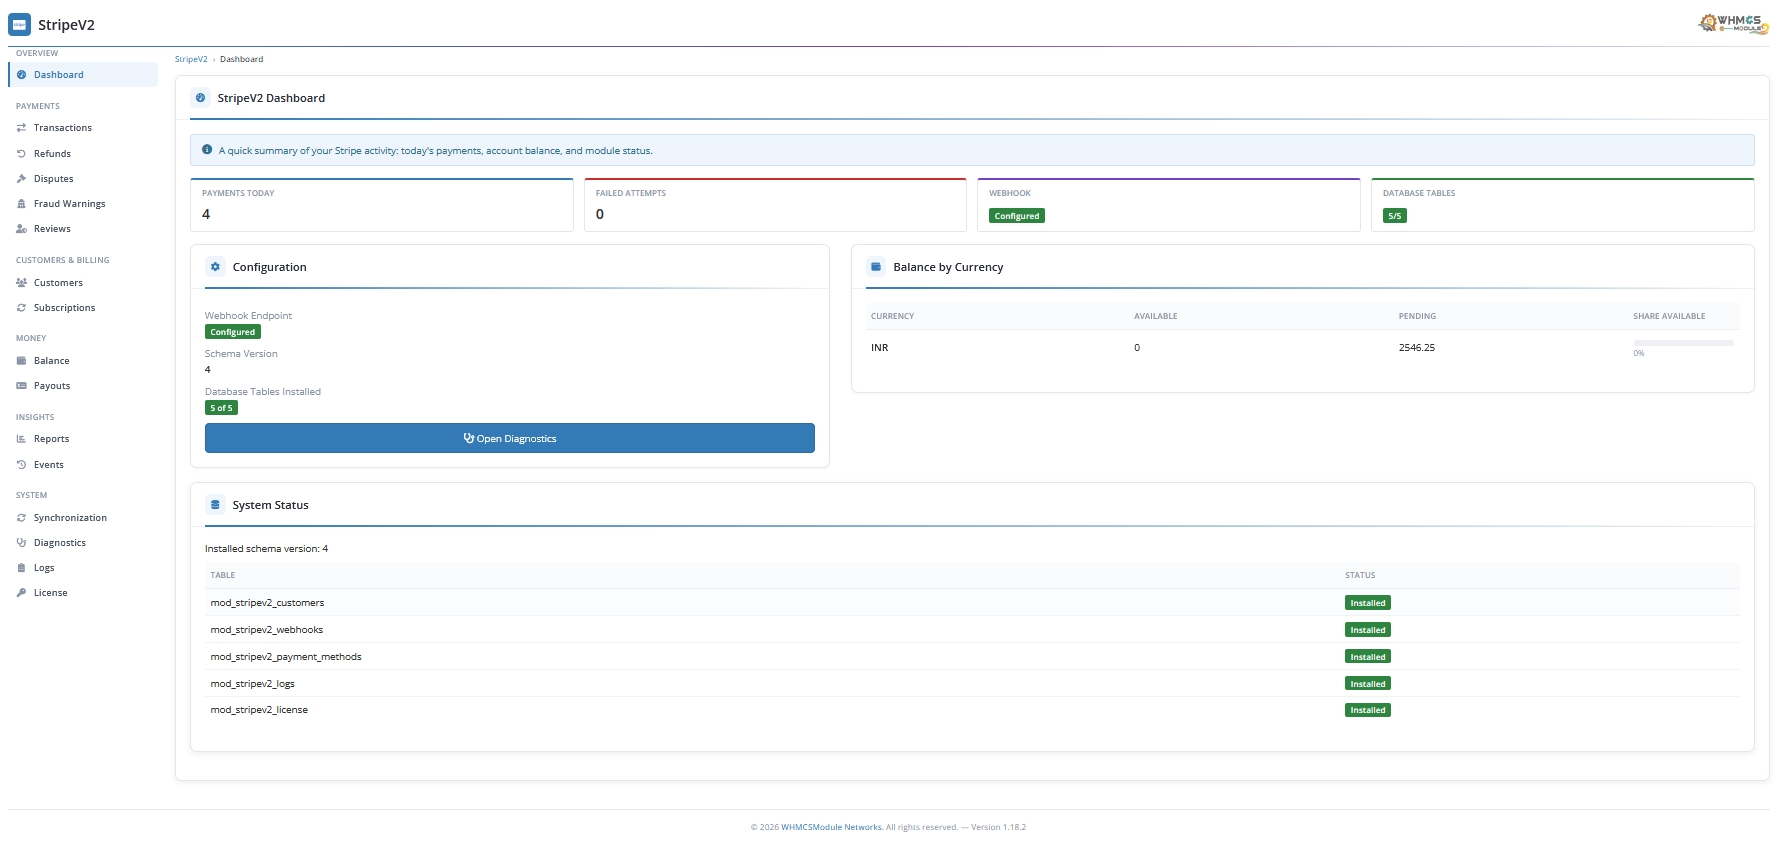
Task: Click the Version 1.18.2 footer text
Action: point(998,827)
